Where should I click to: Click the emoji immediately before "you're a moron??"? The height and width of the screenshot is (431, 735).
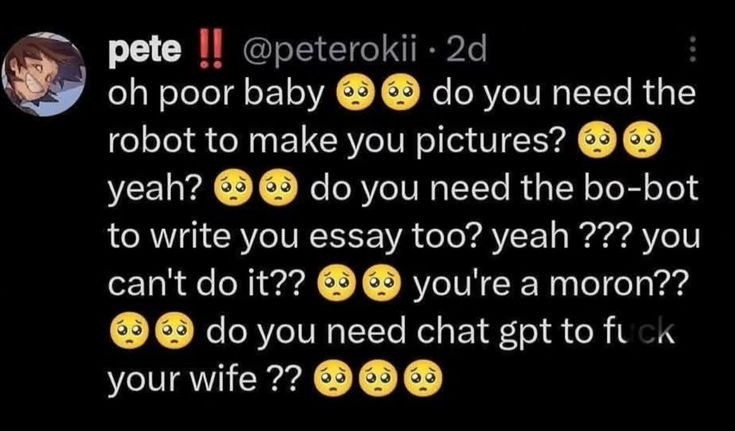pos(383,283)
